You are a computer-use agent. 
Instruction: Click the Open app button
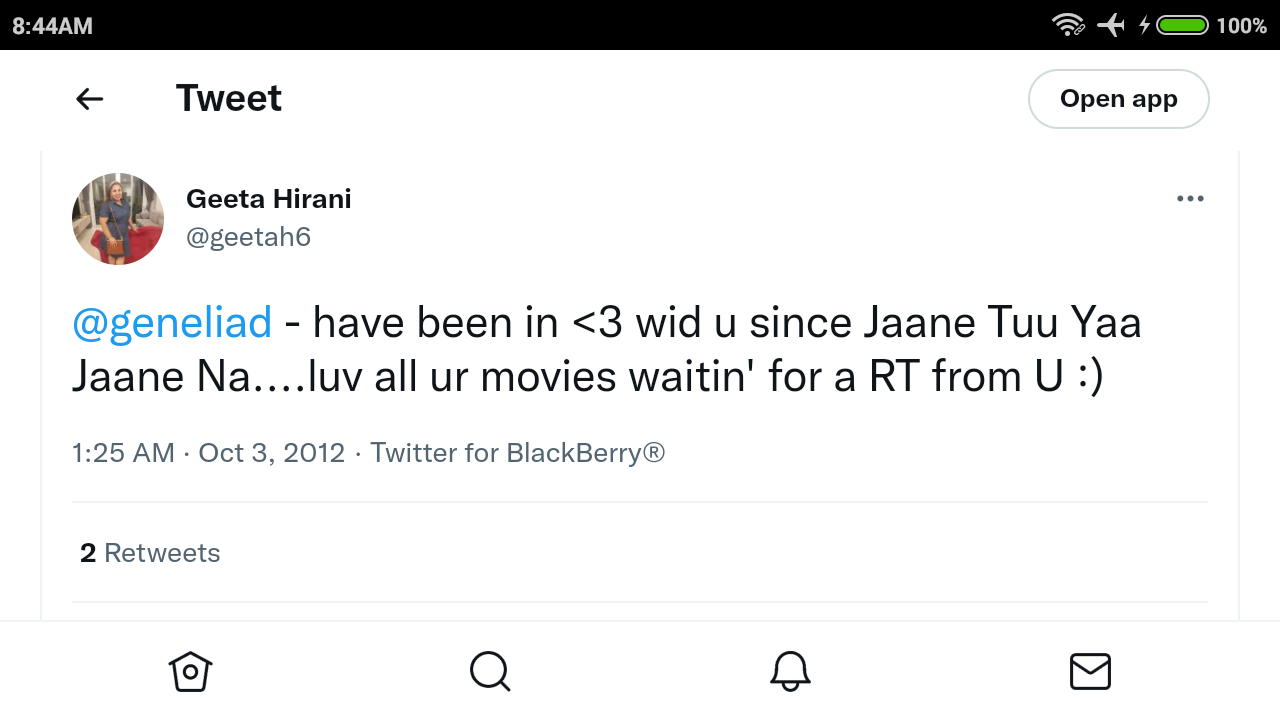coord(1119,99)
